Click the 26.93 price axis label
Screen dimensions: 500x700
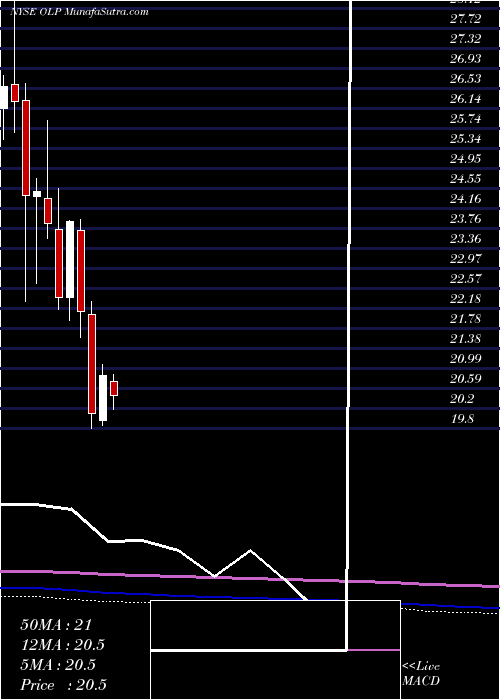coord(466,59)
